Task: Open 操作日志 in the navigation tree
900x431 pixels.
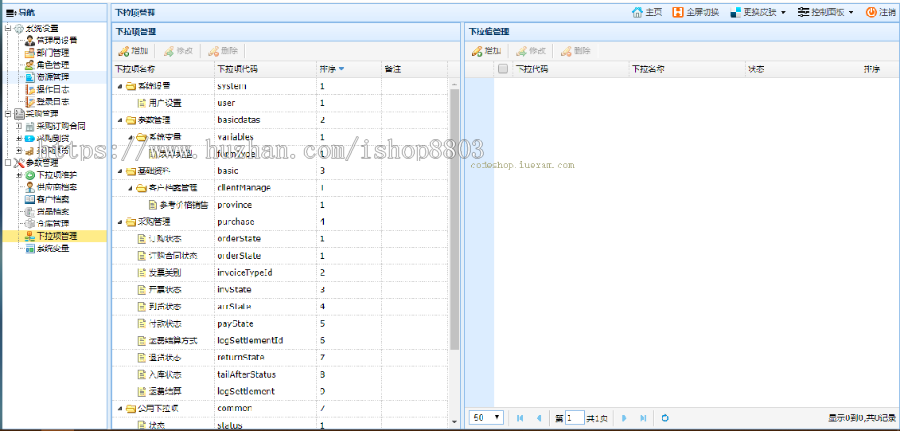Action: pos(53,89)
